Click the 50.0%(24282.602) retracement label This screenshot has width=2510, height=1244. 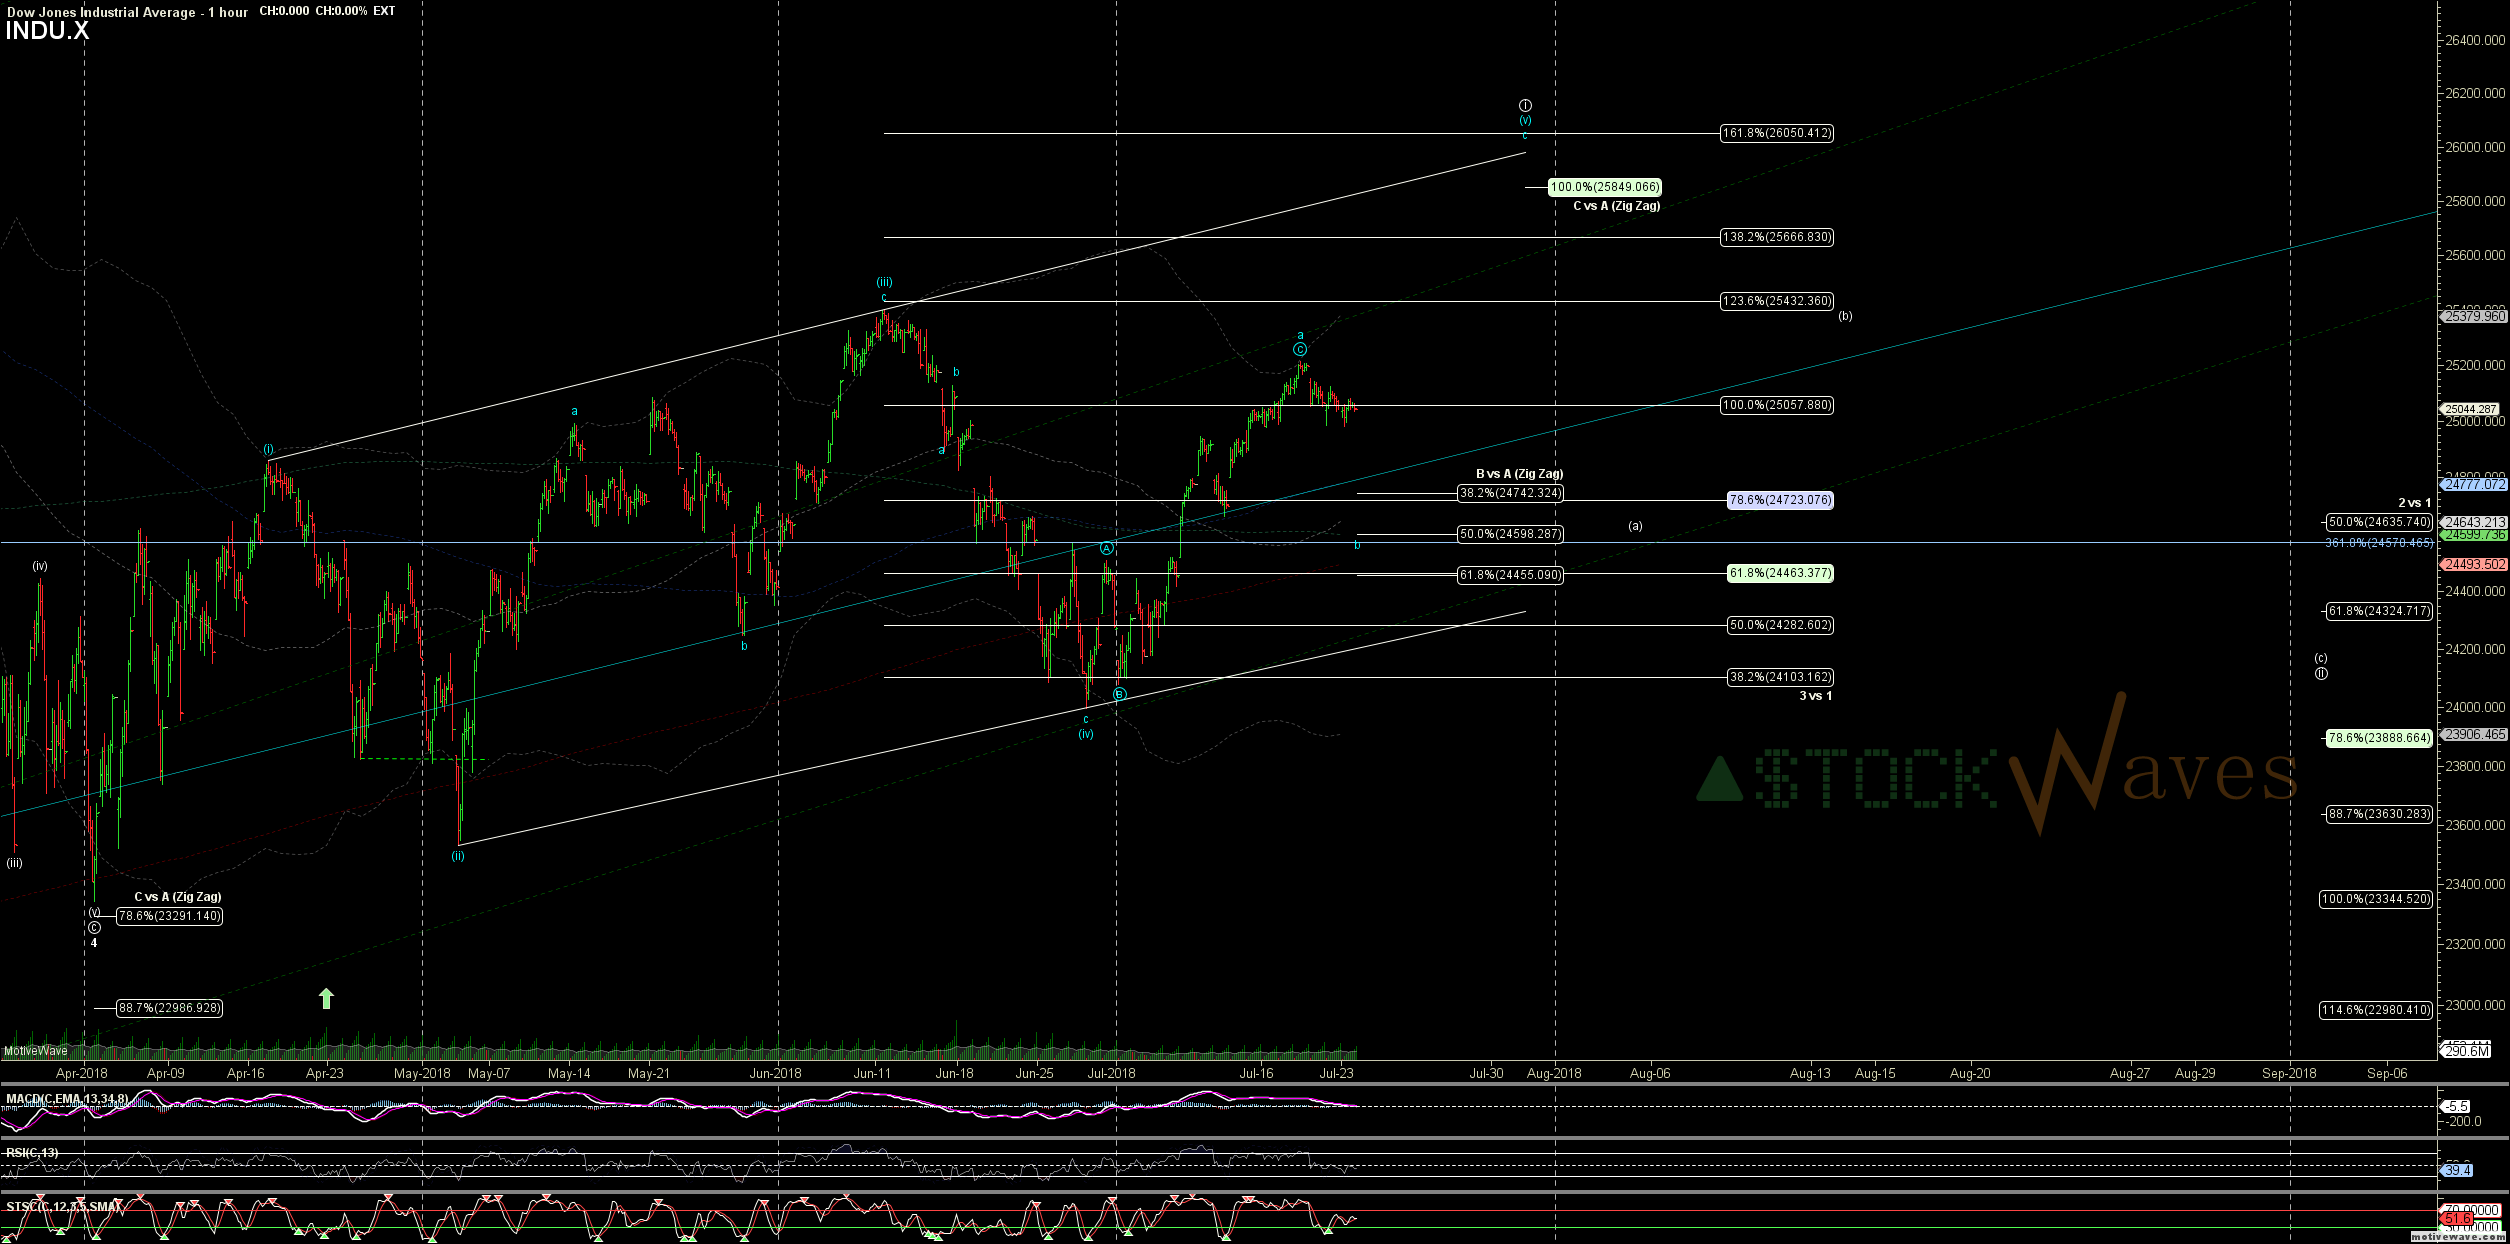[x=1781, y=625]
